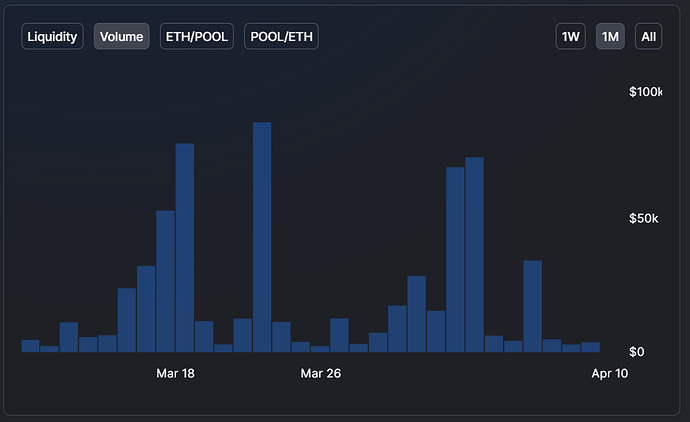Viewport: 690px width, 422px height.
Task: Switch to the Liquidity chart view
Action: [52, 37]
